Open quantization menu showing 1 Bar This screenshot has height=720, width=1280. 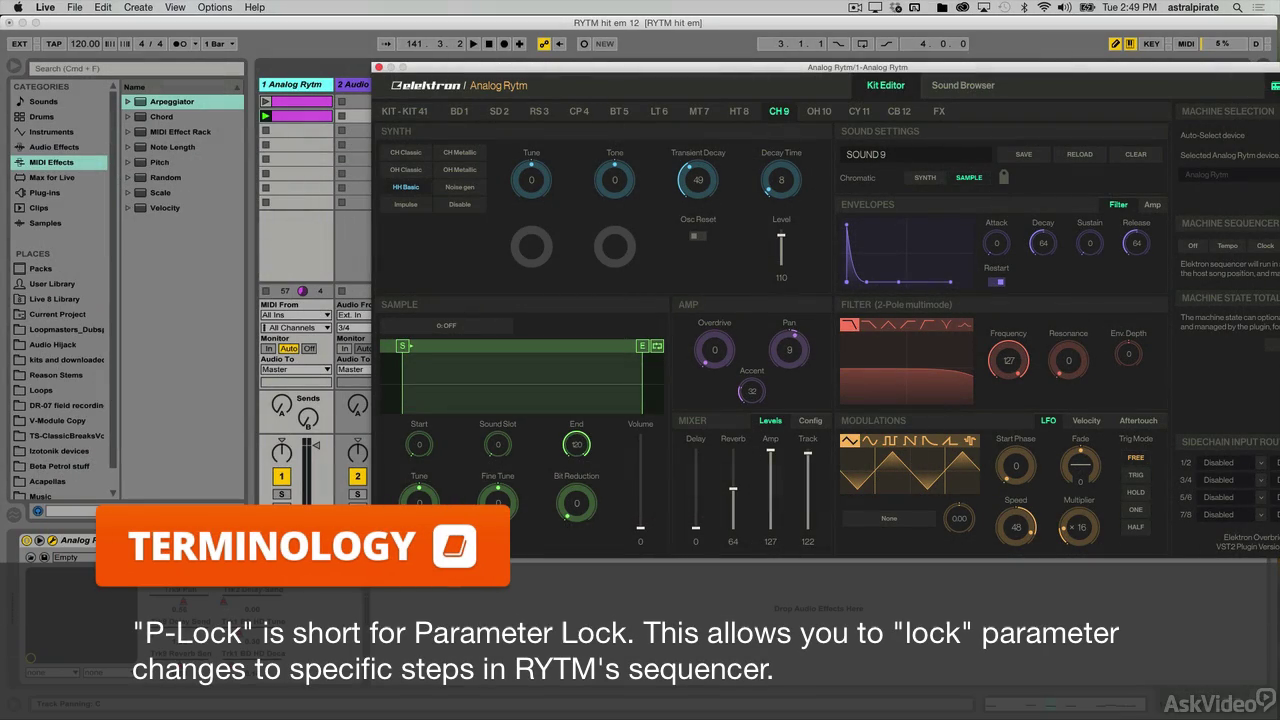[220, 44]
